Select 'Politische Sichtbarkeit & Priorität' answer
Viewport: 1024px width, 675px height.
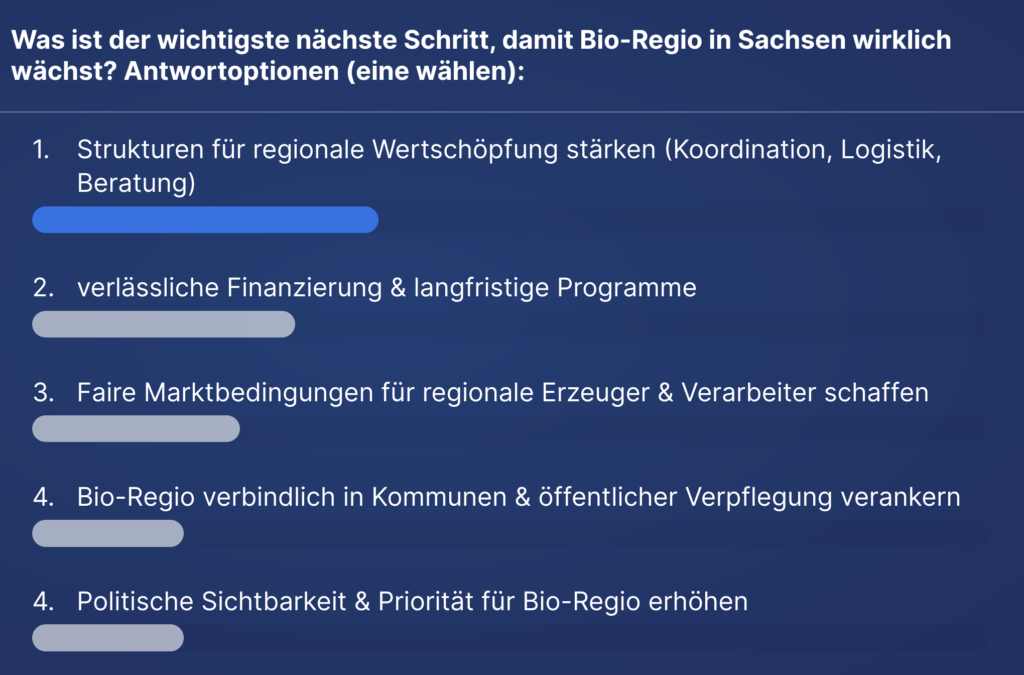(412, 602)
